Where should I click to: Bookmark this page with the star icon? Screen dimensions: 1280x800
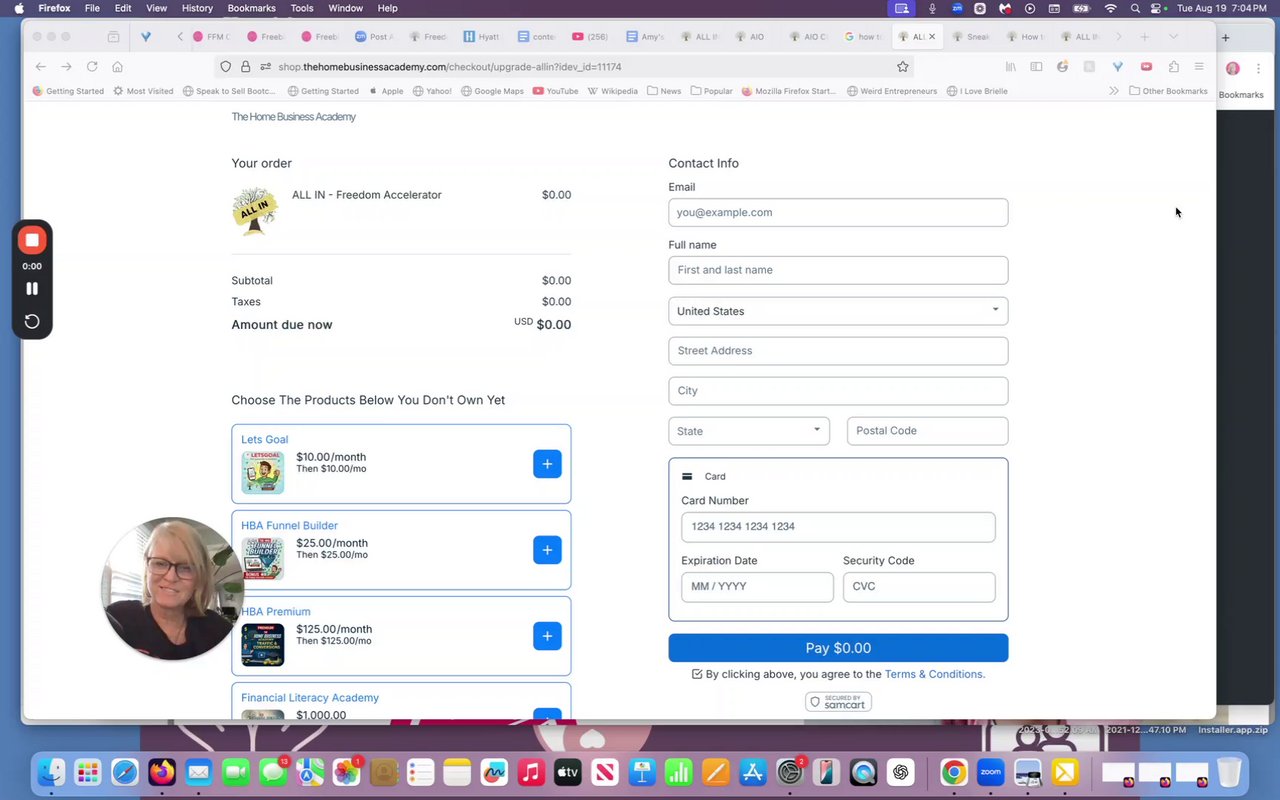tap(903, 67)
